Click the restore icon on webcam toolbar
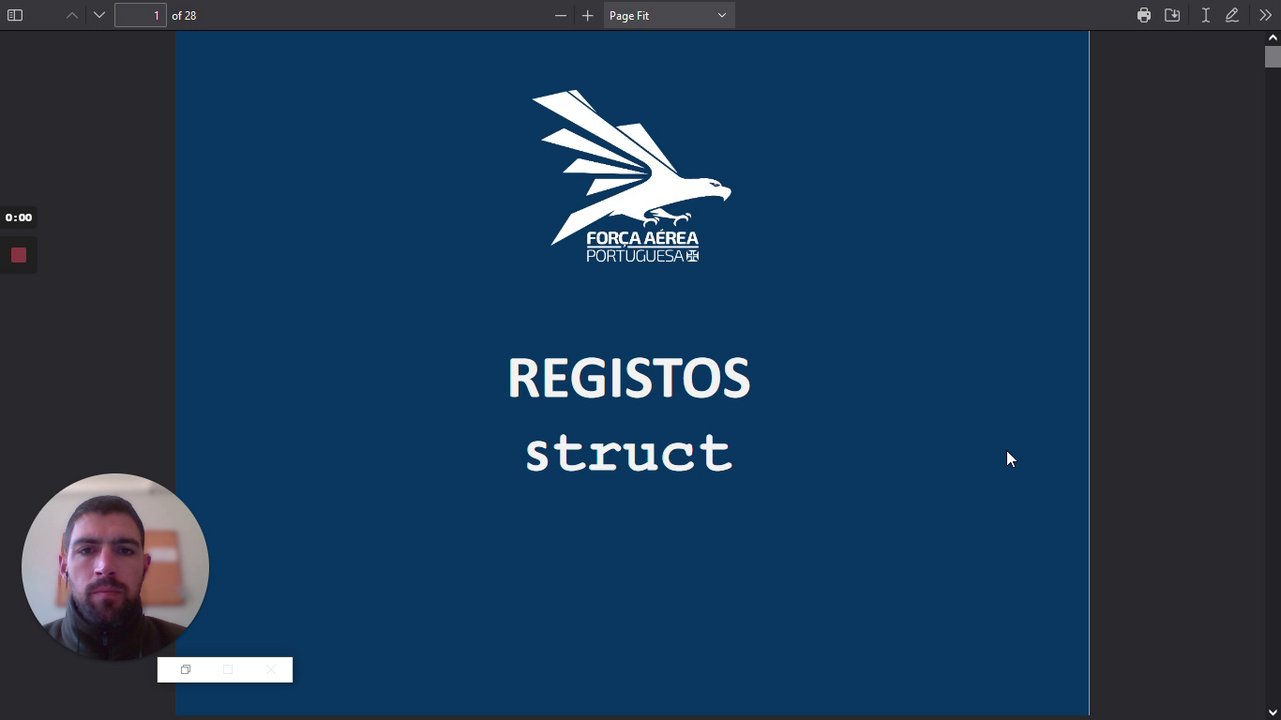The height and width of the screenshot is (720, 1281). 185,670
